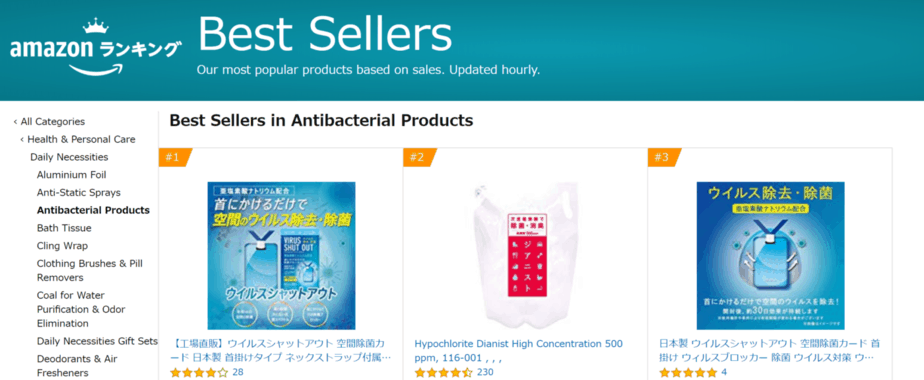Open the #1 Virus Shut Out product image
The height and width of the screenshot is (380, 924).
pos(281,255)
